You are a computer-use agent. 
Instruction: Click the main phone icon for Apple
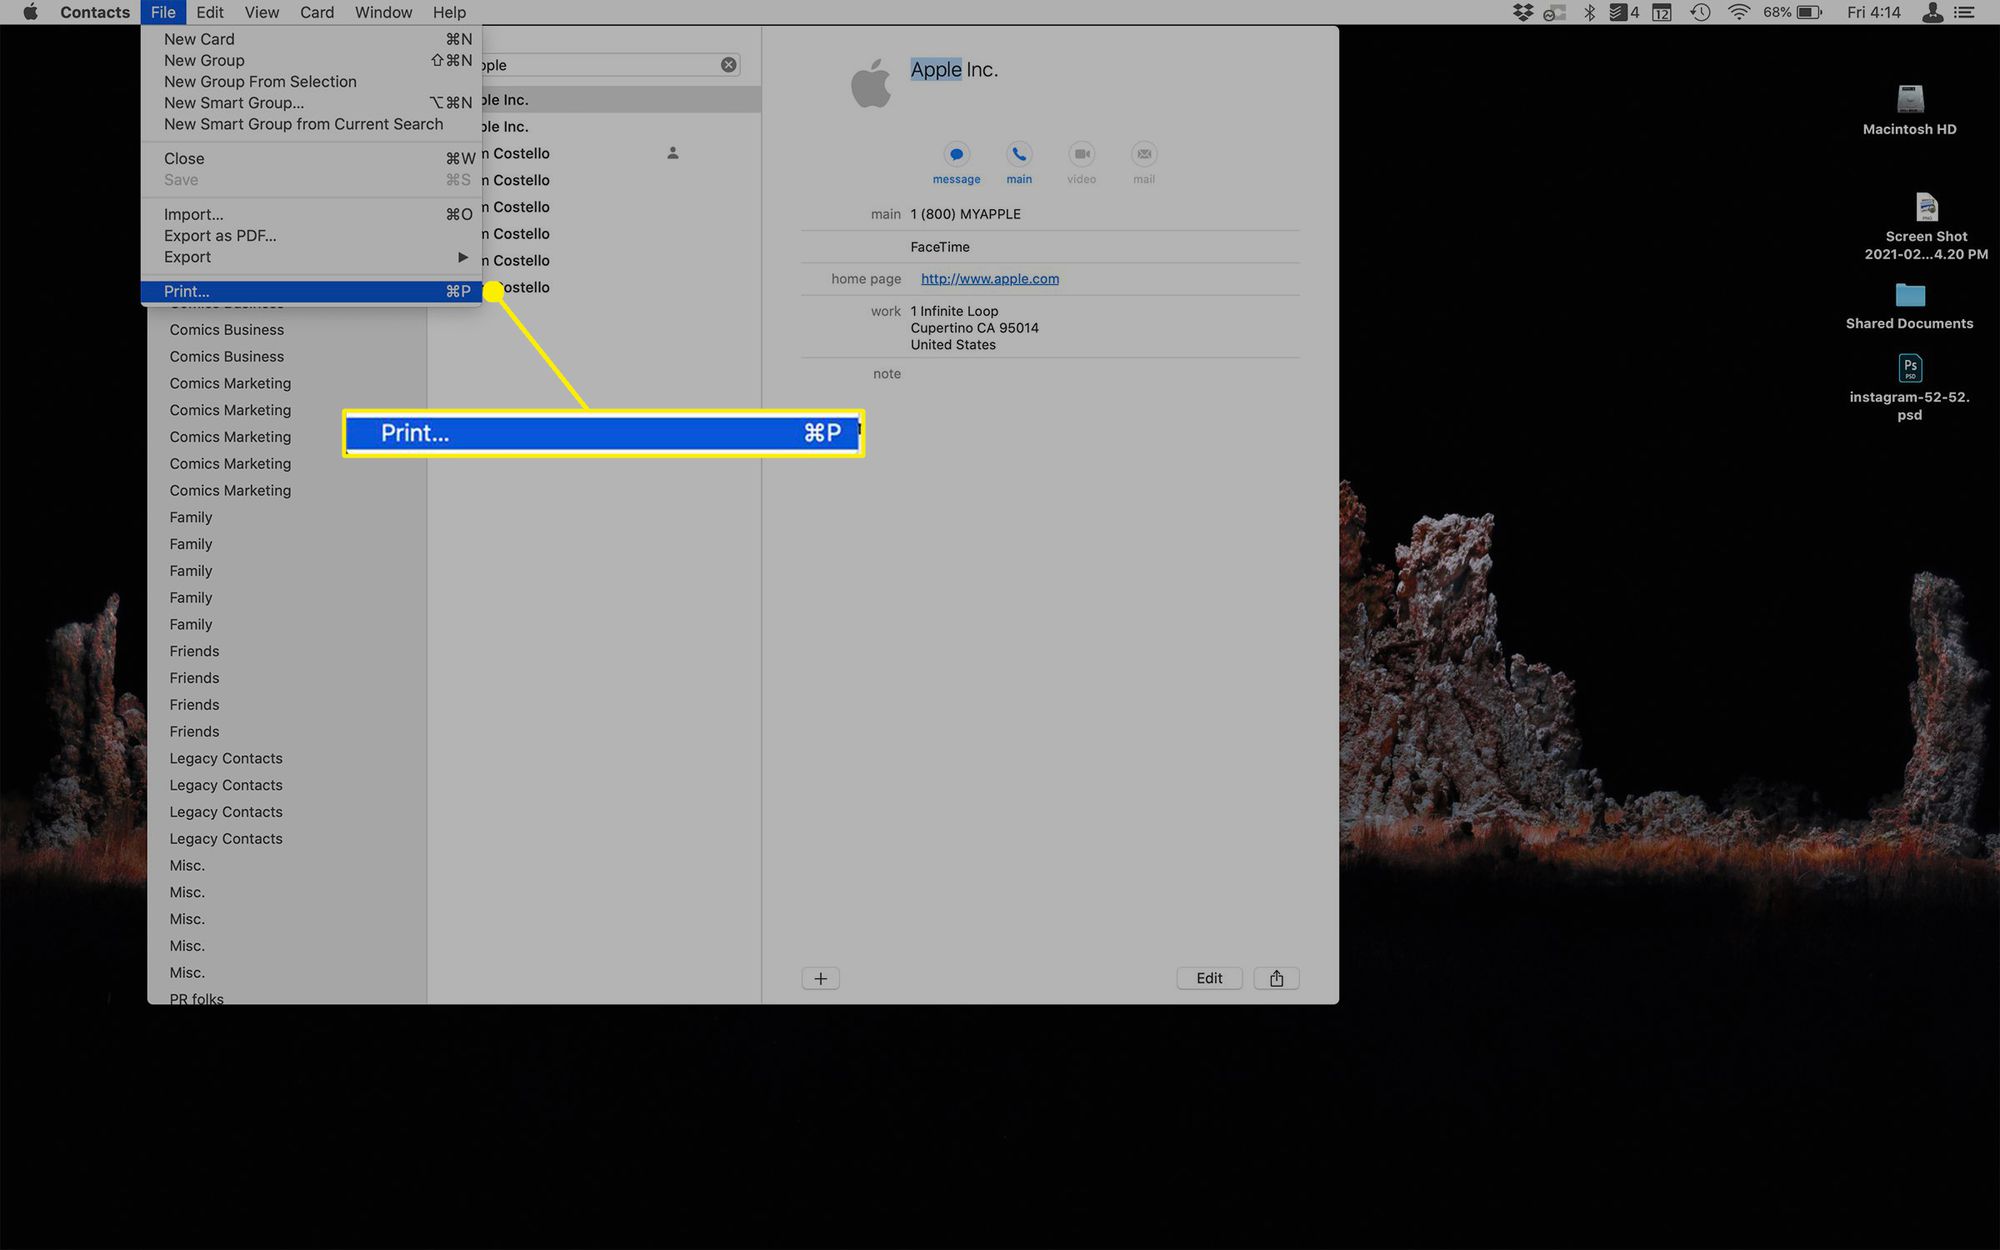click(x=1018, y=154)
